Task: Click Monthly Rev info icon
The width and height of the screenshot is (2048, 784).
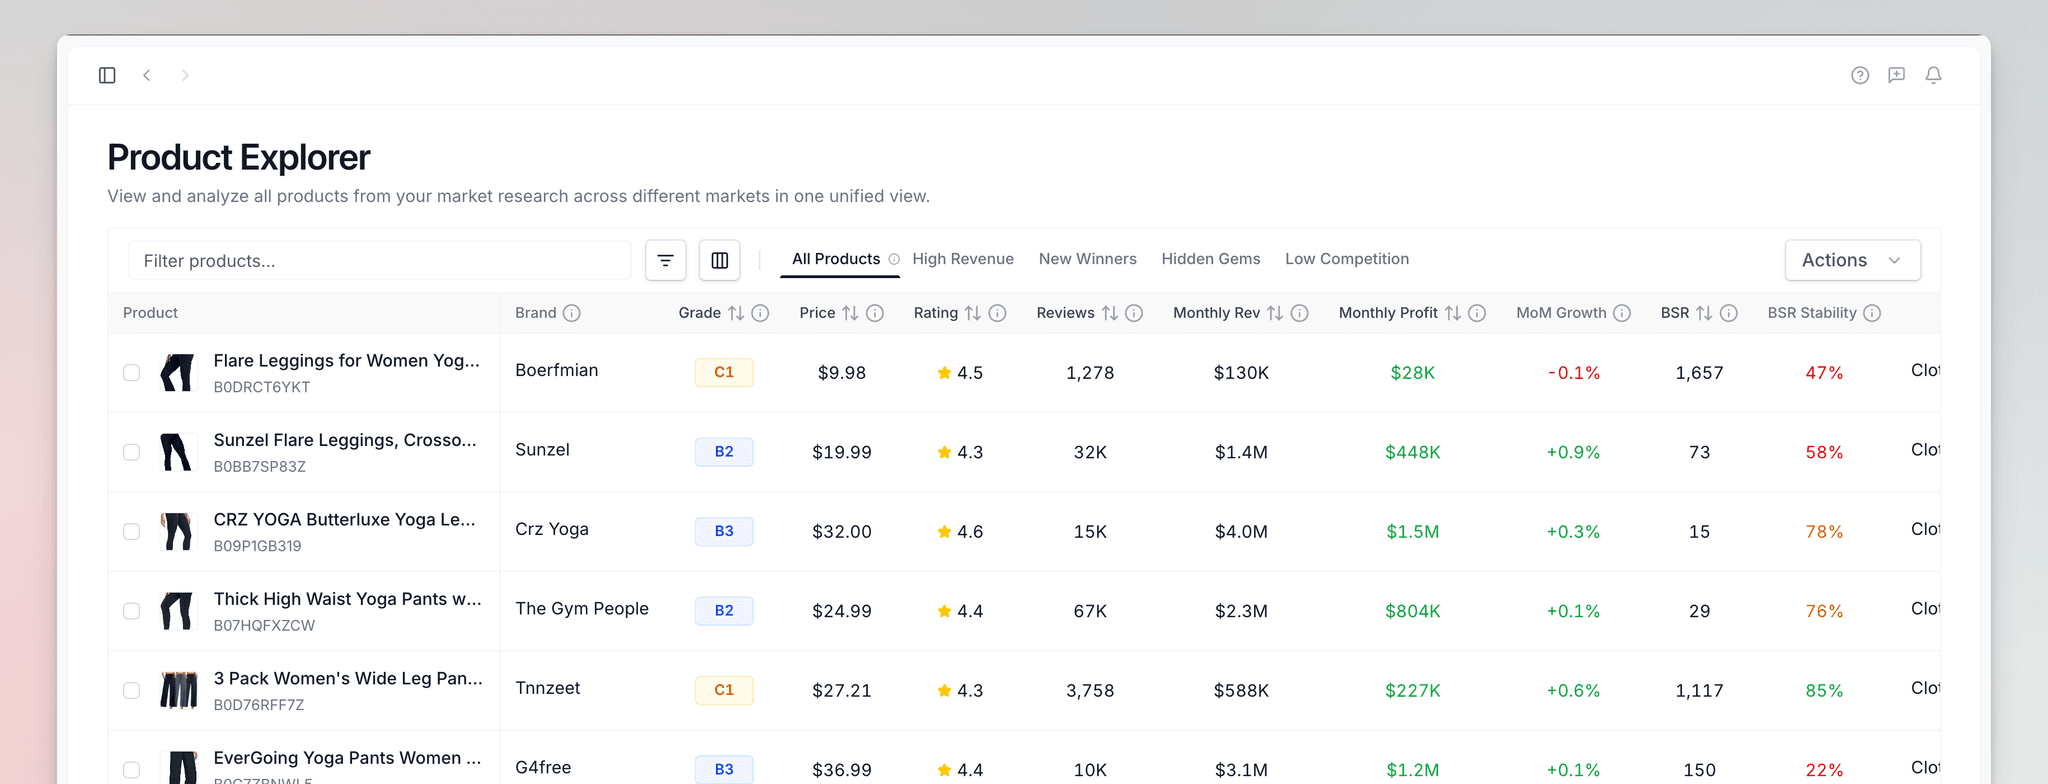Action: tap(1300, 313)
